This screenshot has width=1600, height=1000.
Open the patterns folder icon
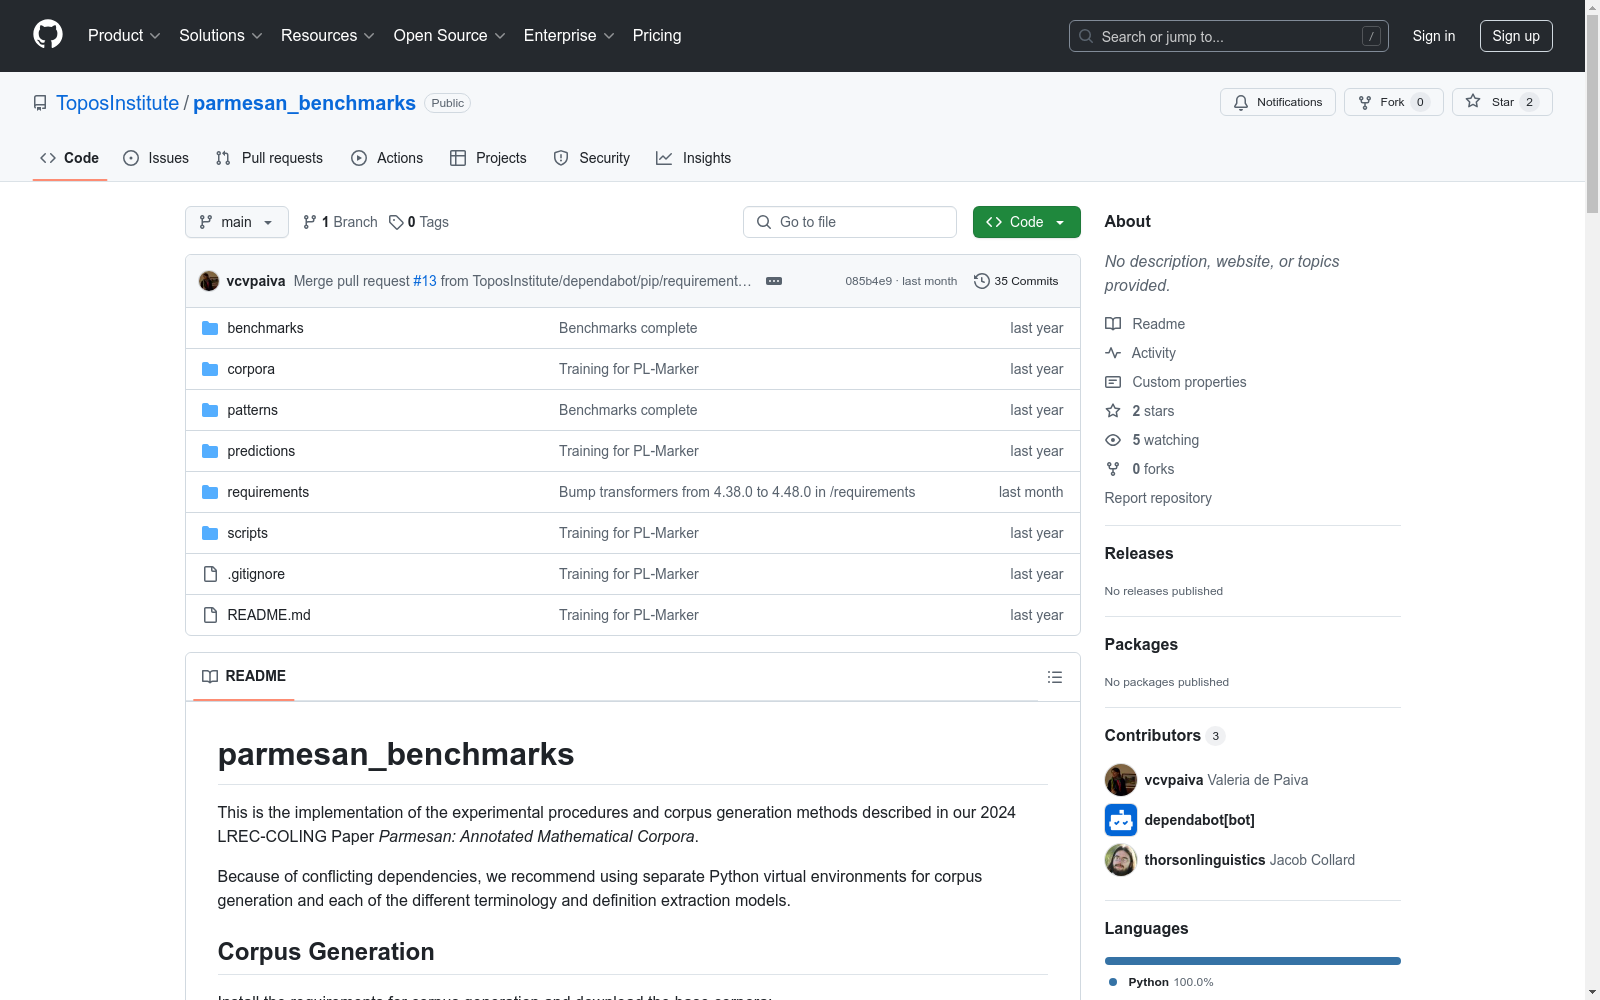(x=210, y=410)
